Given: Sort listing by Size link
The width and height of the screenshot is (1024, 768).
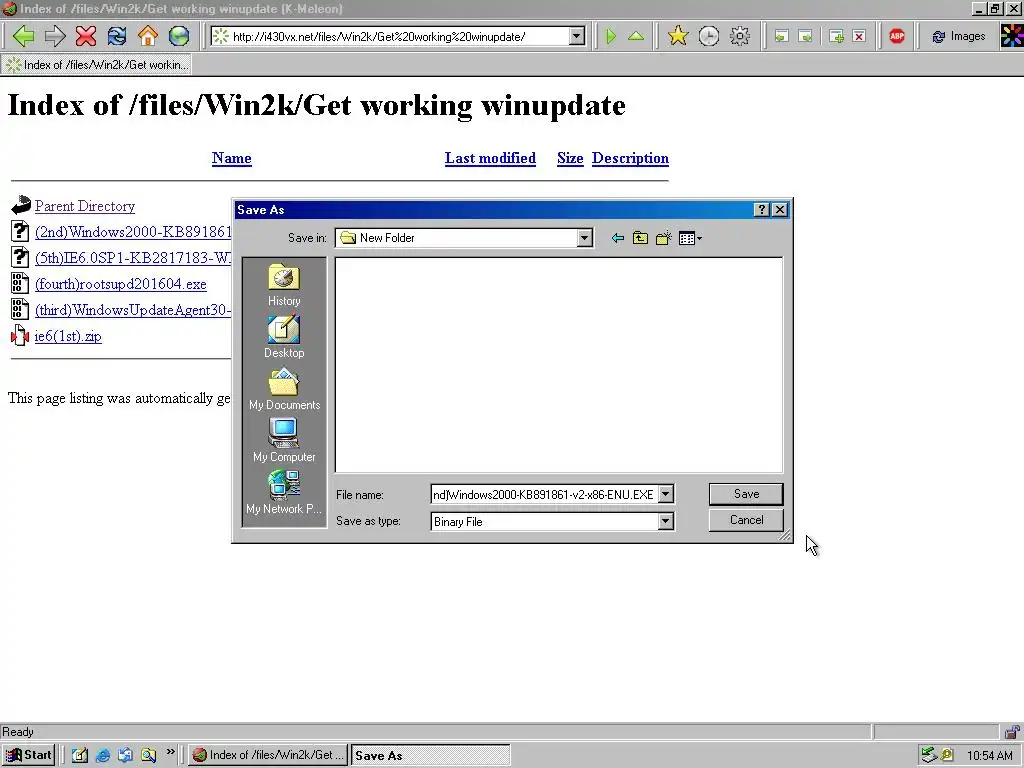Looking at the screenshot, I should pos(569,158).
